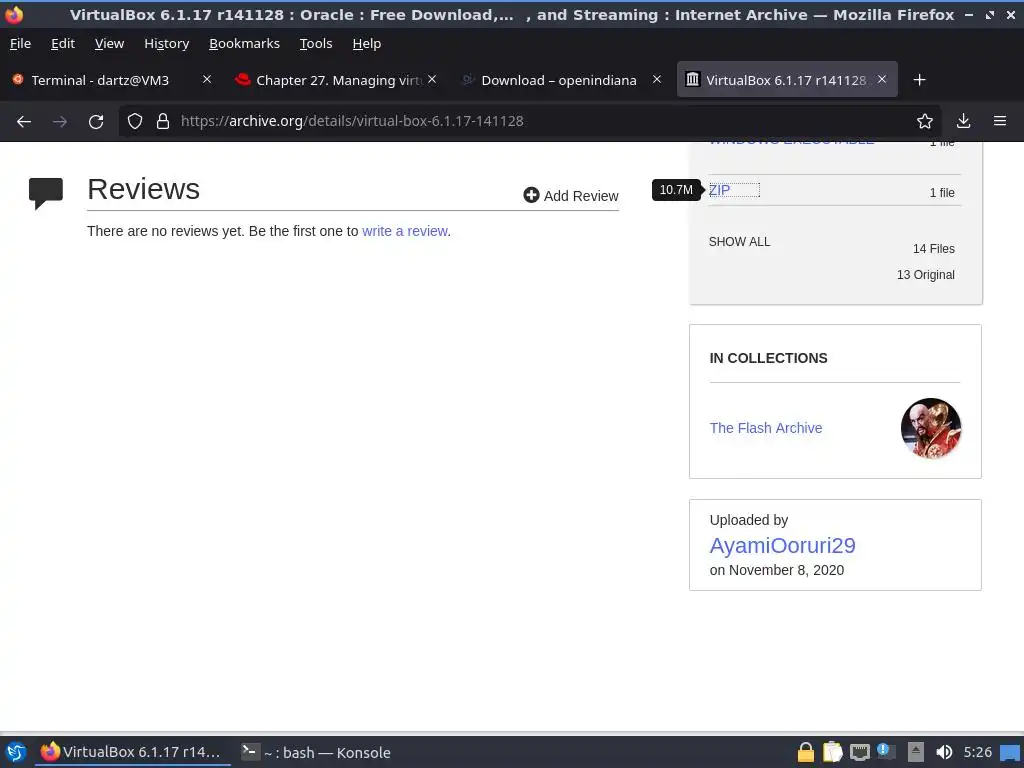Screen dimensions: 1024x768
Task: Switch to the Download – openindiana tab
Action: [558, 80]
